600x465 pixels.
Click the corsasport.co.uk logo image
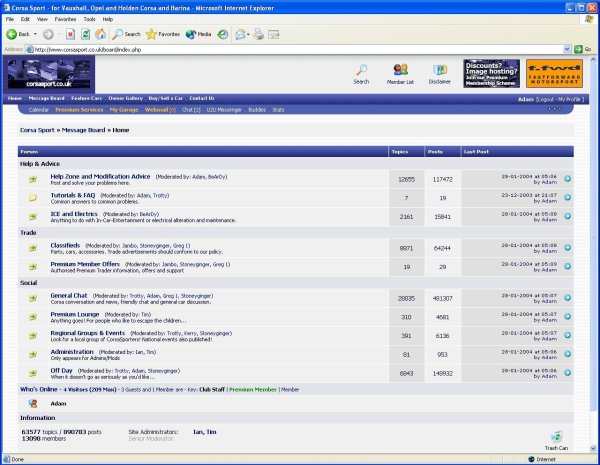pyautogui.click(x=49, y=74)
